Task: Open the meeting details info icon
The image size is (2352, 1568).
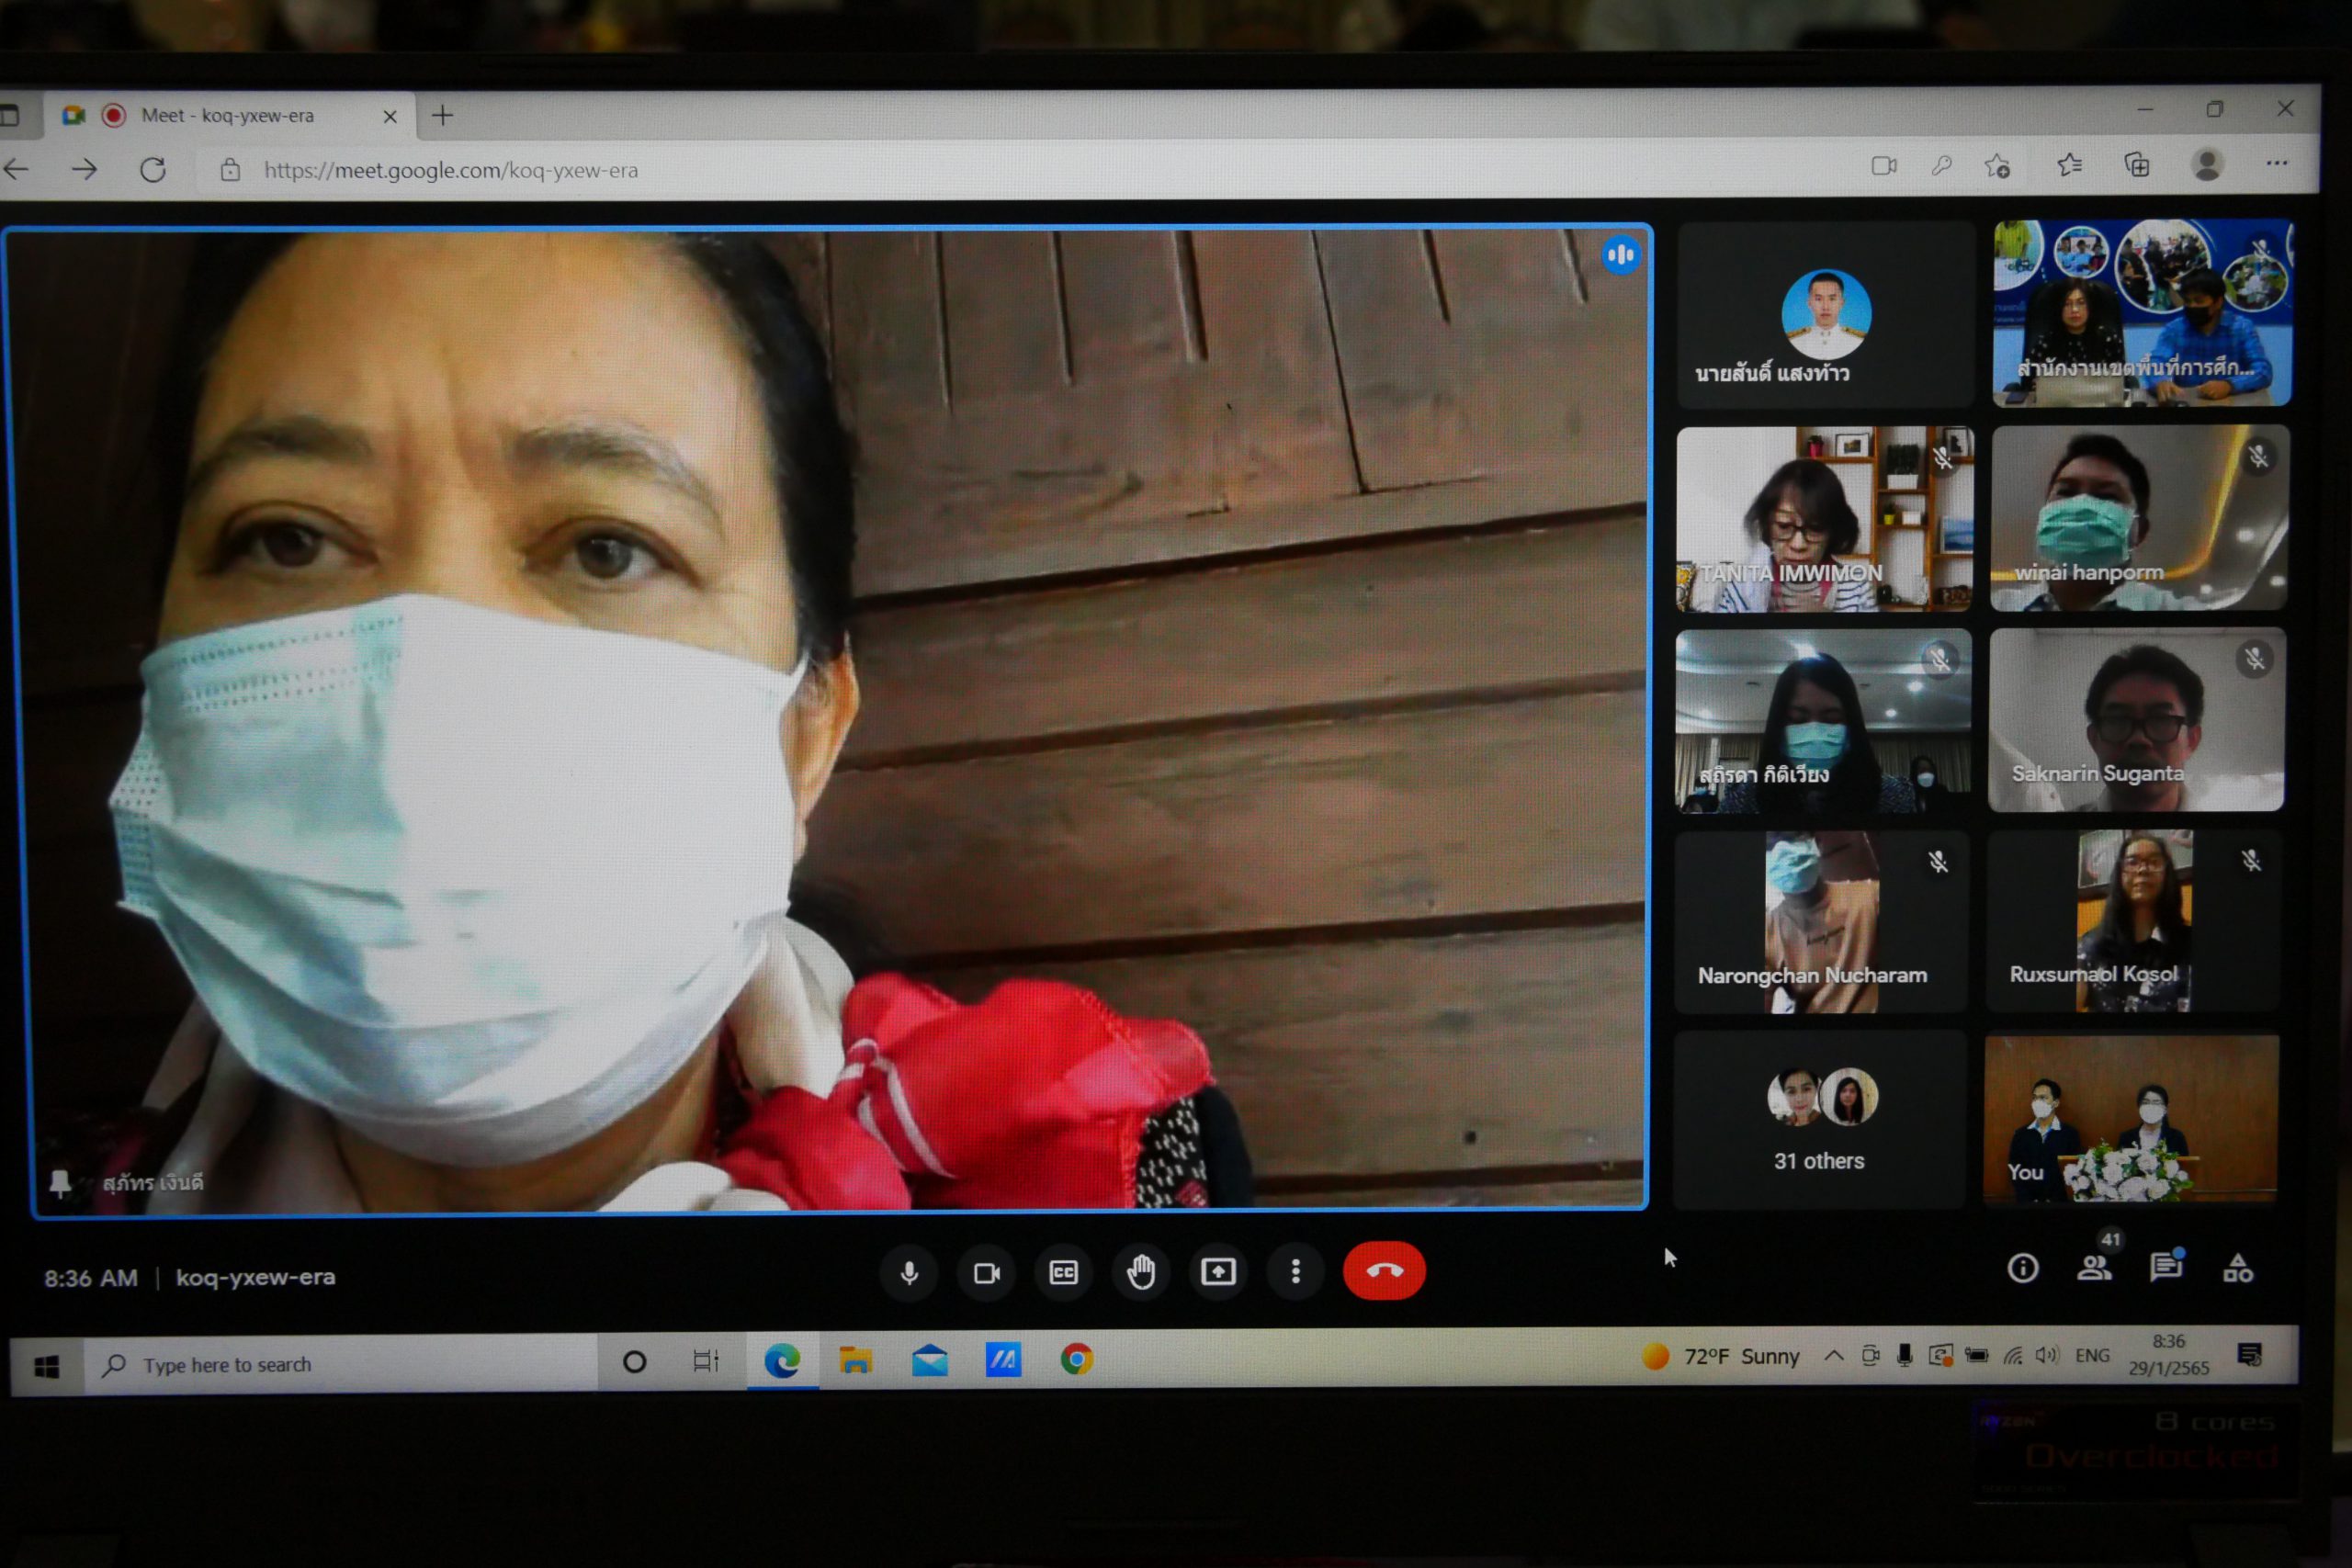Action: point(2022,1269)
